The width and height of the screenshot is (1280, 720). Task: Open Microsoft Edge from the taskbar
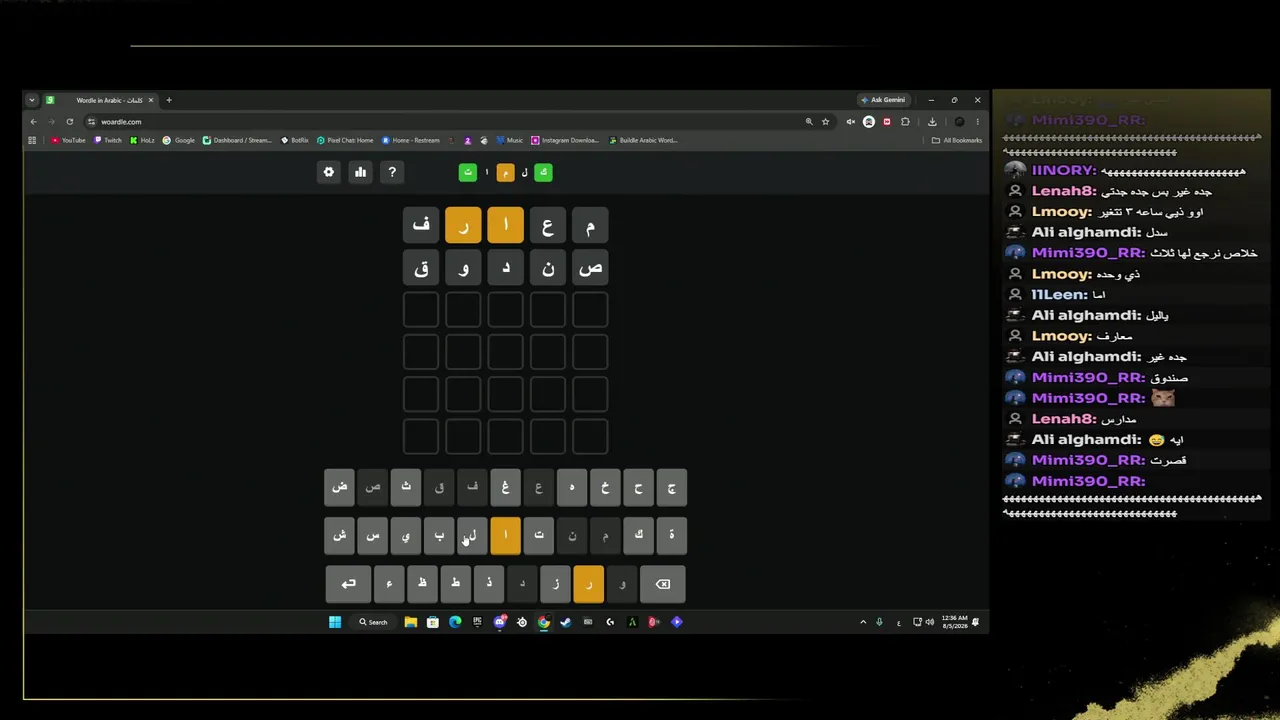[x=455, y=622]
